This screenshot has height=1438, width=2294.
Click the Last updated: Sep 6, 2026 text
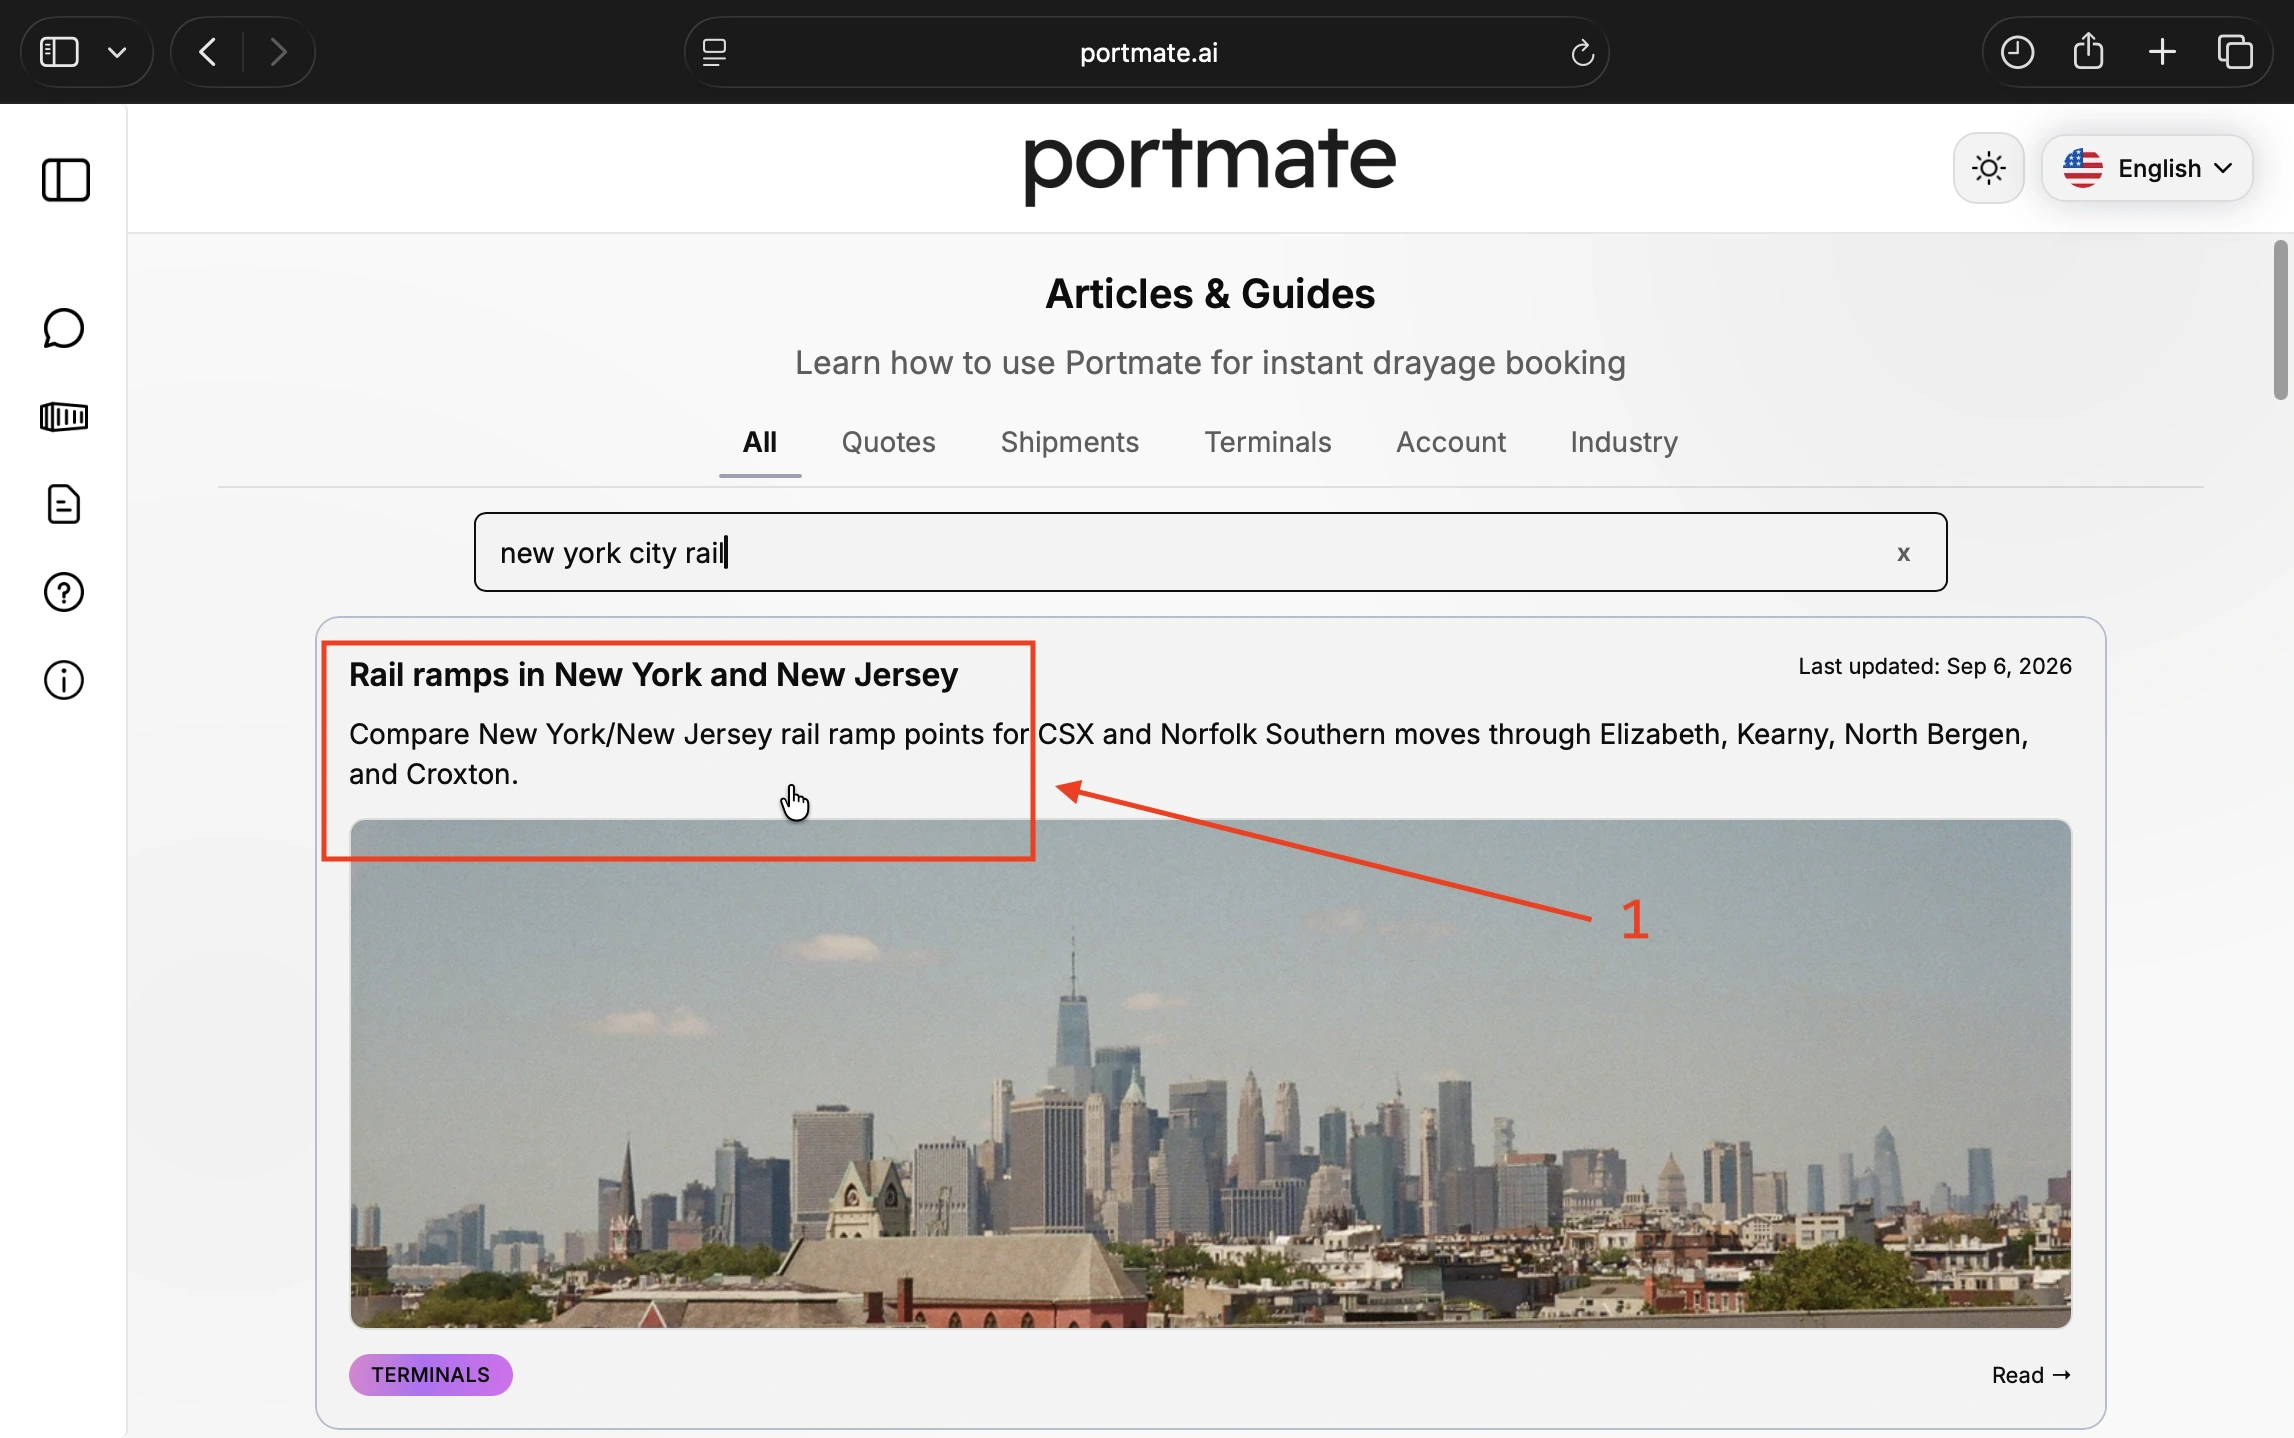pos(1935,667)
